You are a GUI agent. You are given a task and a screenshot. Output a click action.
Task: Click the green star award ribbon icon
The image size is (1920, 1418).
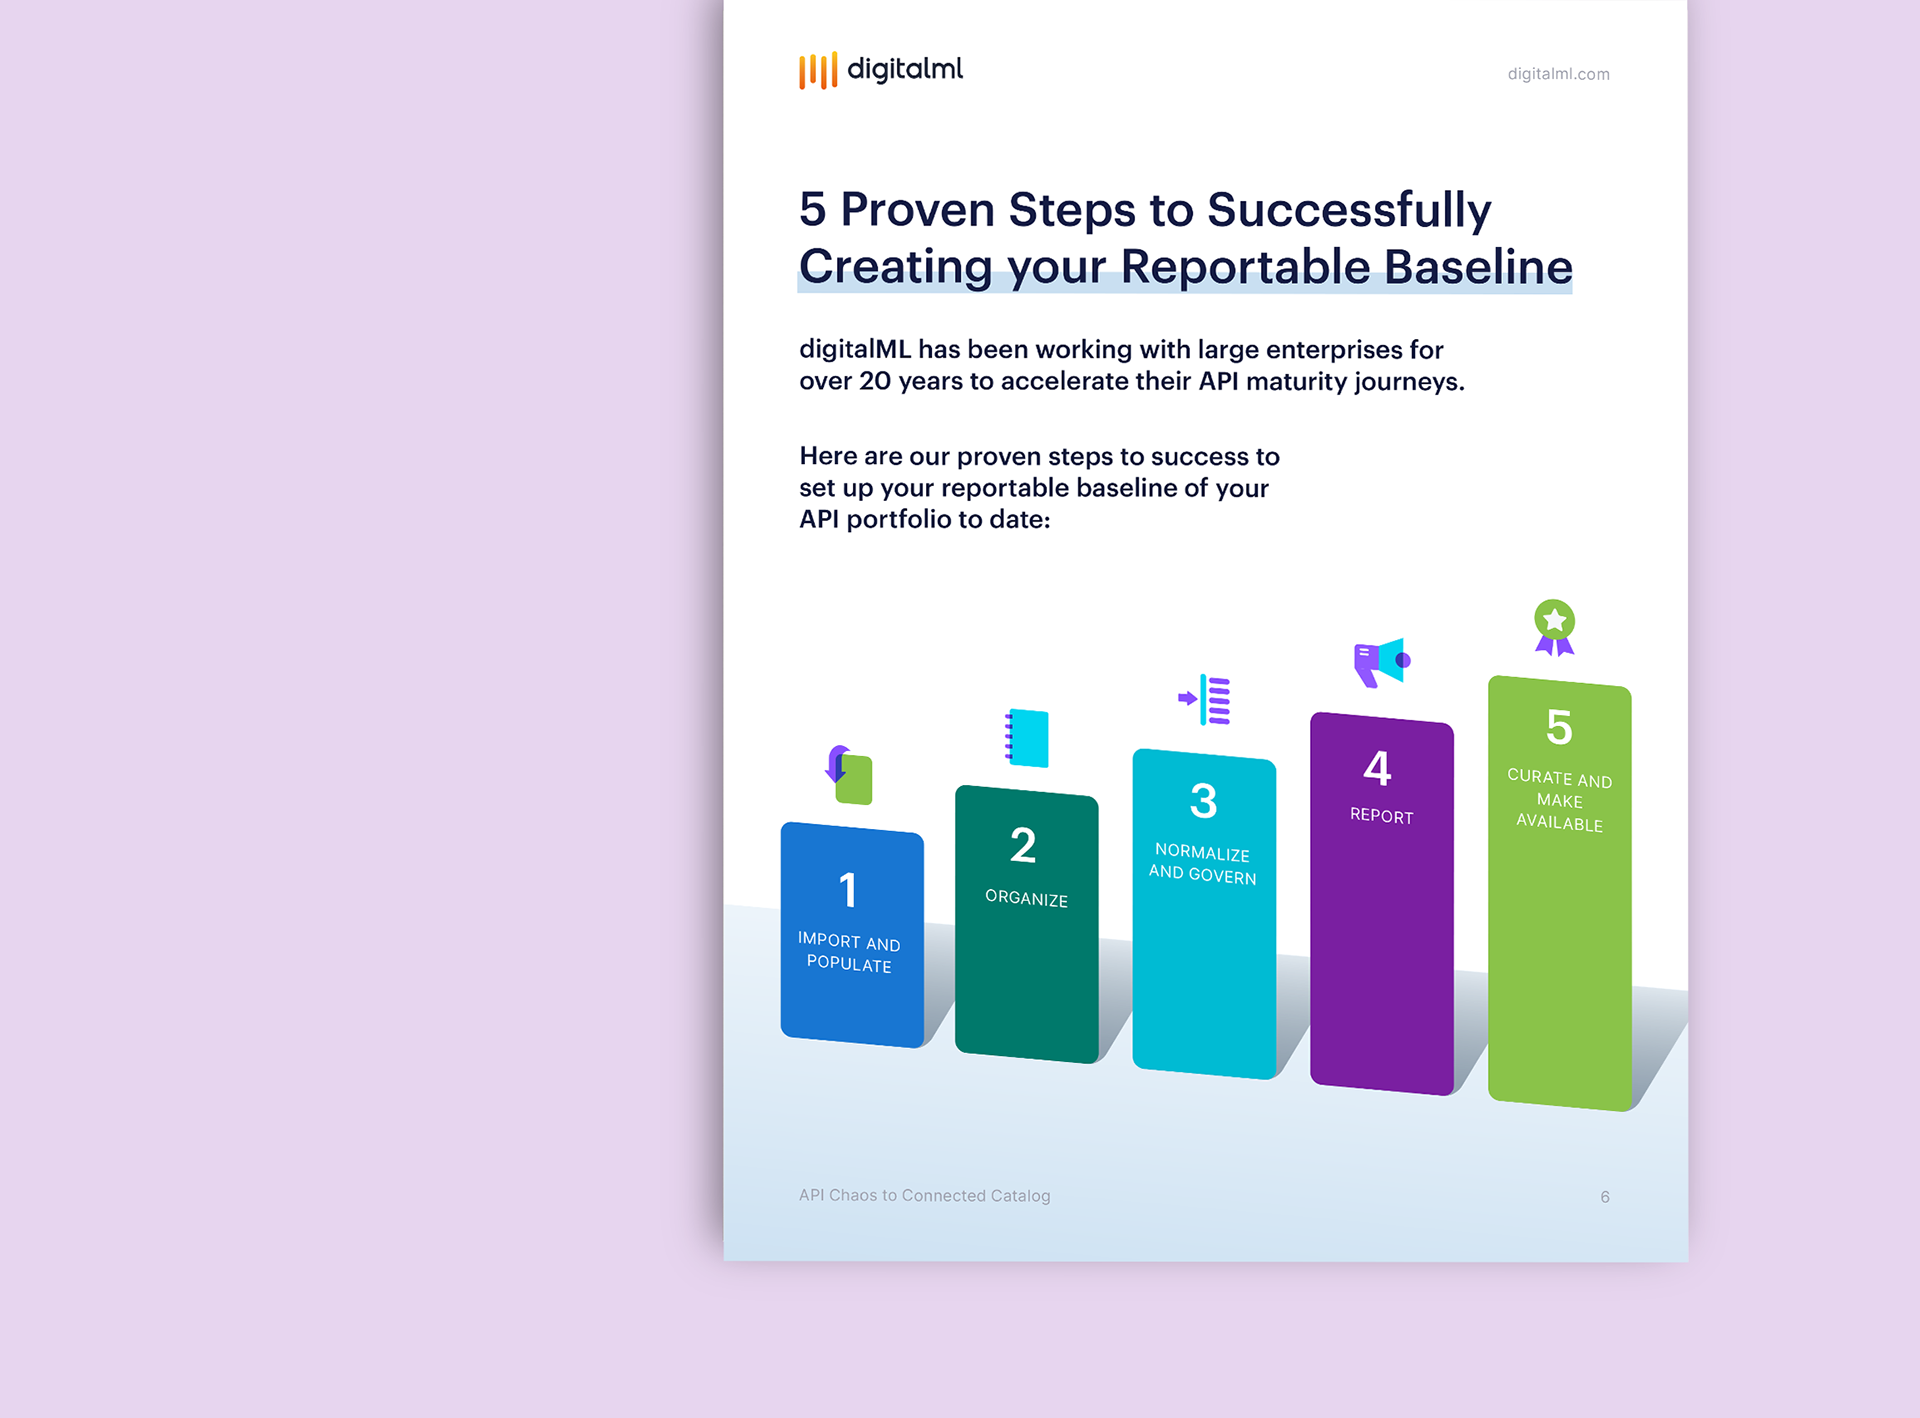point(1555,627)
